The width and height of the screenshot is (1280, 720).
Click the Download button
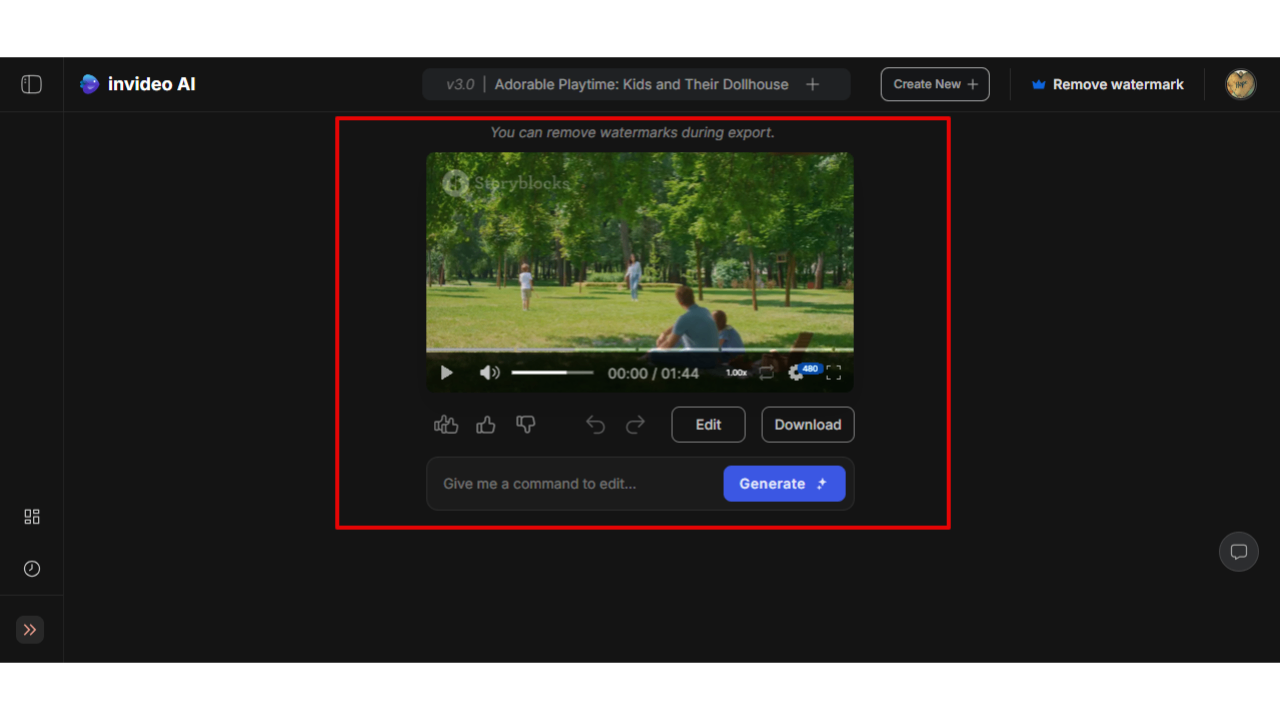click(807, 424)
